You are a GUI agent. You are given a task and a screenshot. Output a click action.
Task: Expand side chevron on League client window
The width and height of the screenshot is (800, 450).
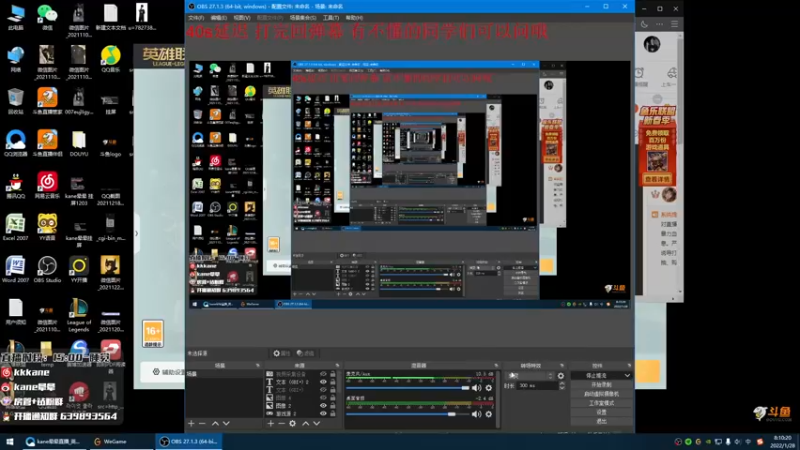(136, 233)
